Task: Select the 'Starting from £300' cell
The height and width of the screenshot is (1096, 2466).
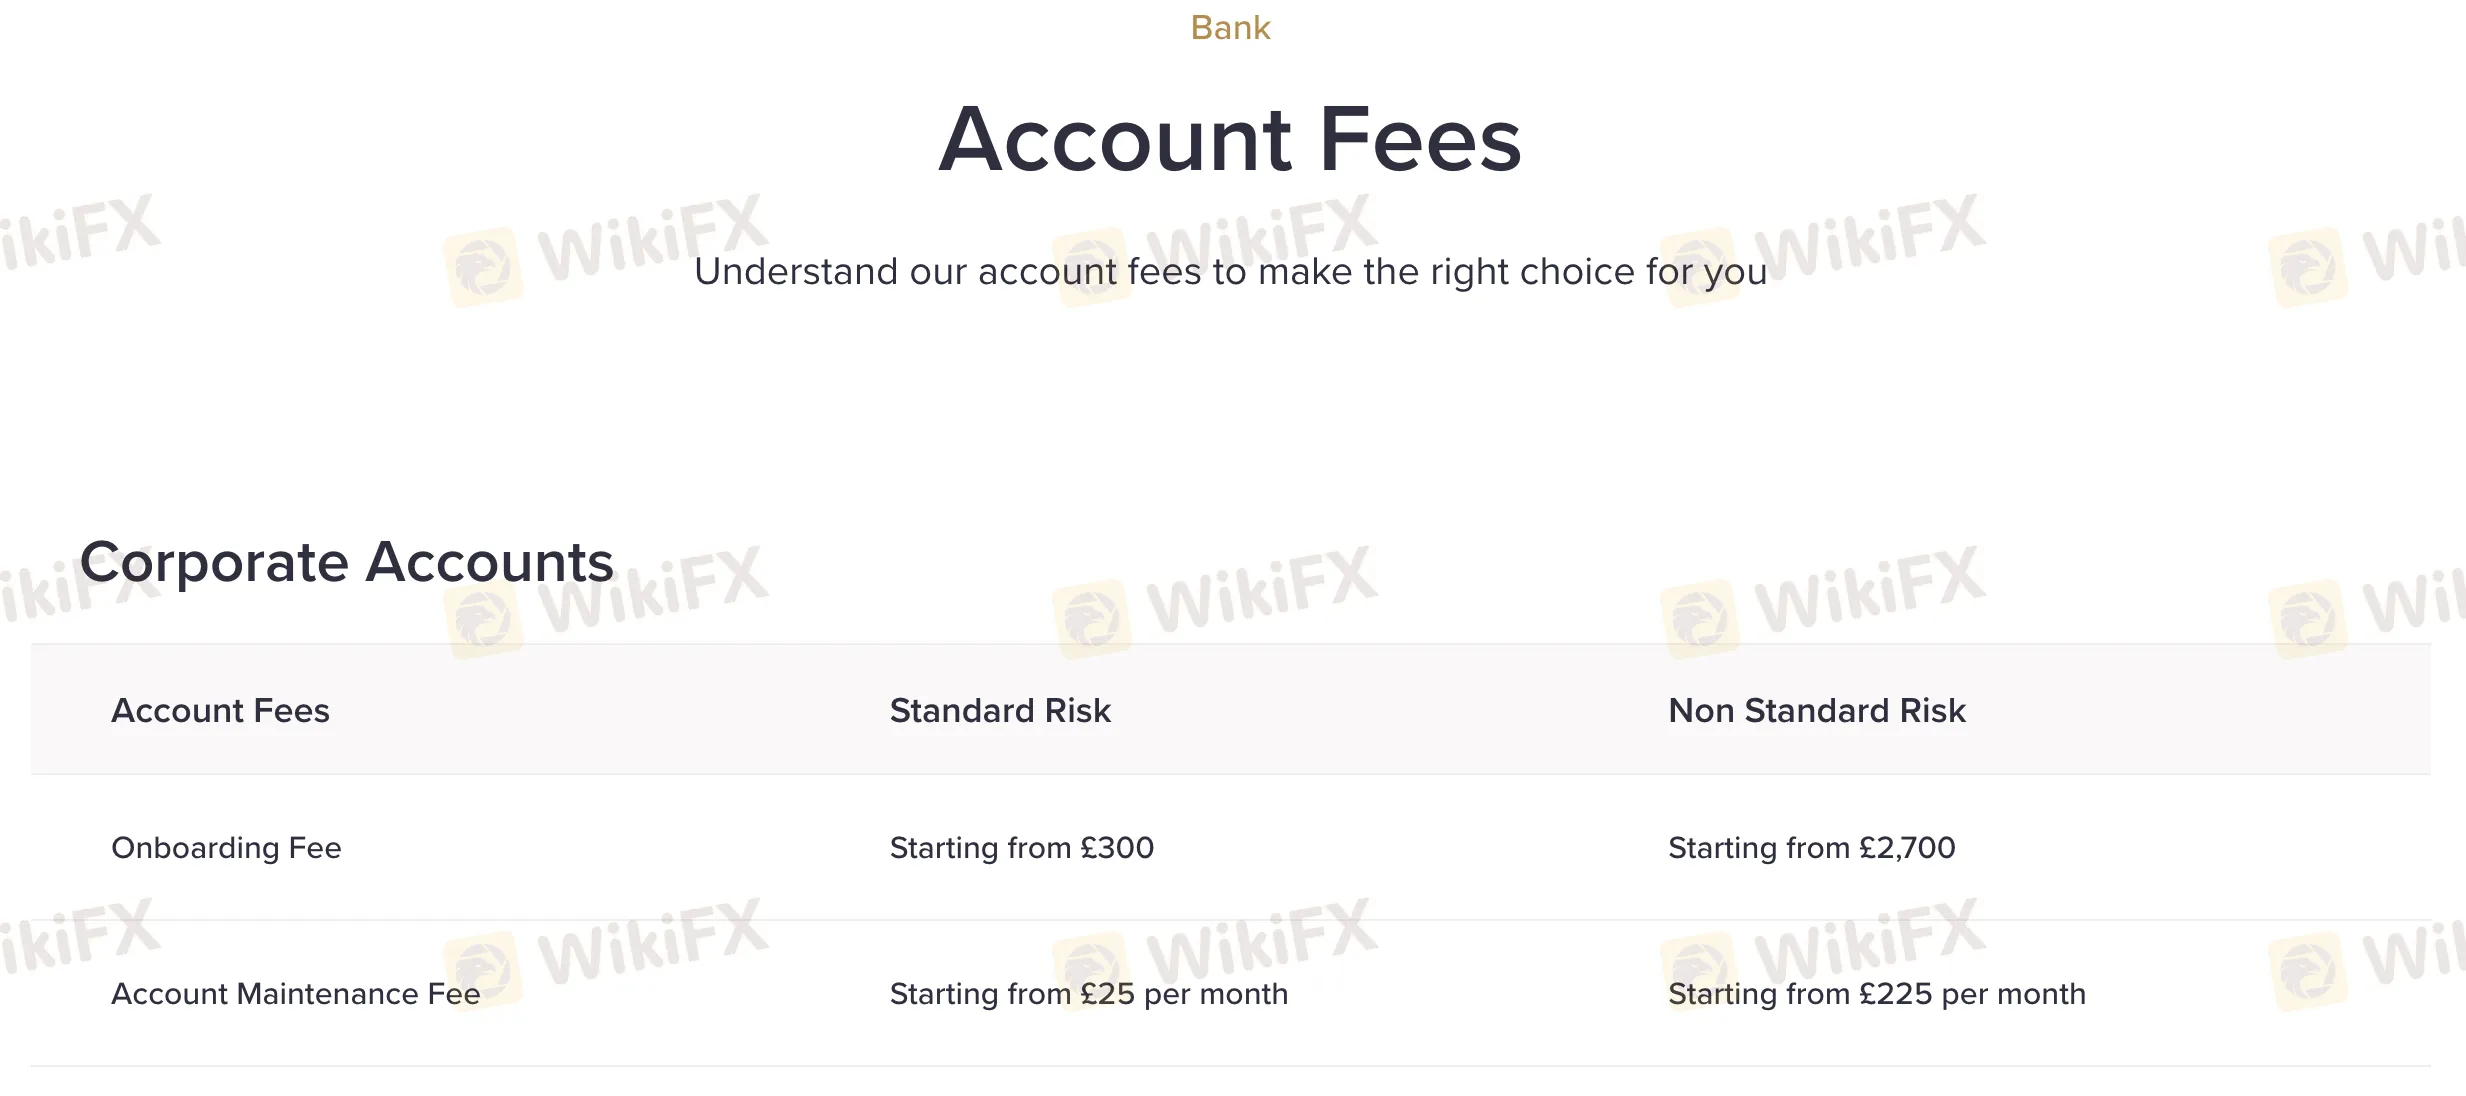Action: click(x=1021, y=848)
